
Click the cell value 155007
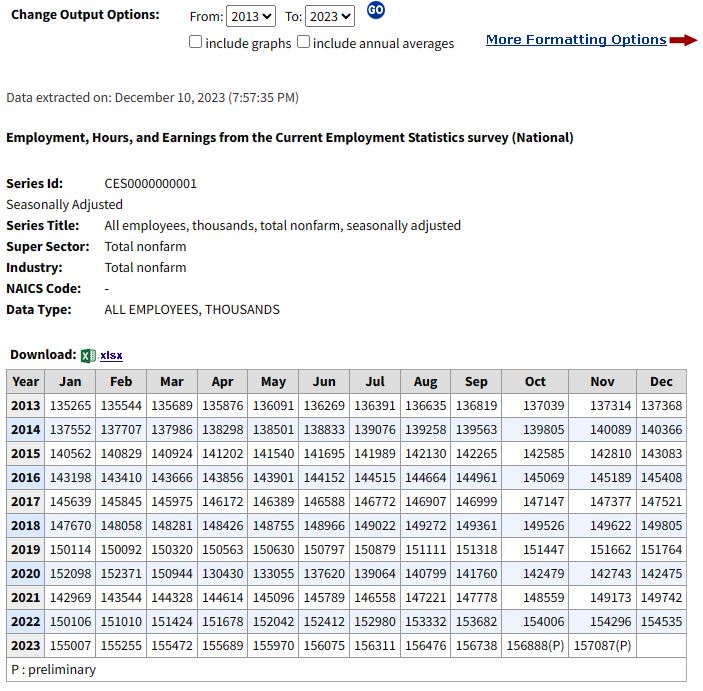click(x=70, y=645)
